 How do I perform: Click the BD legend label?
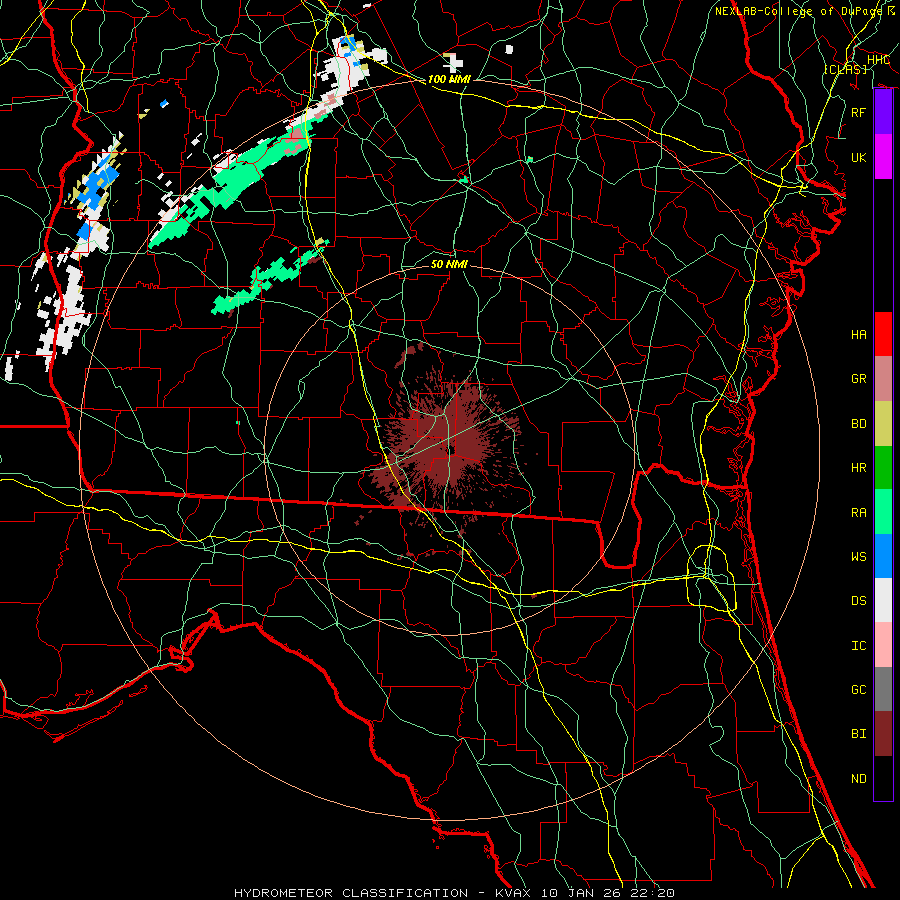[x=859, y=424]
